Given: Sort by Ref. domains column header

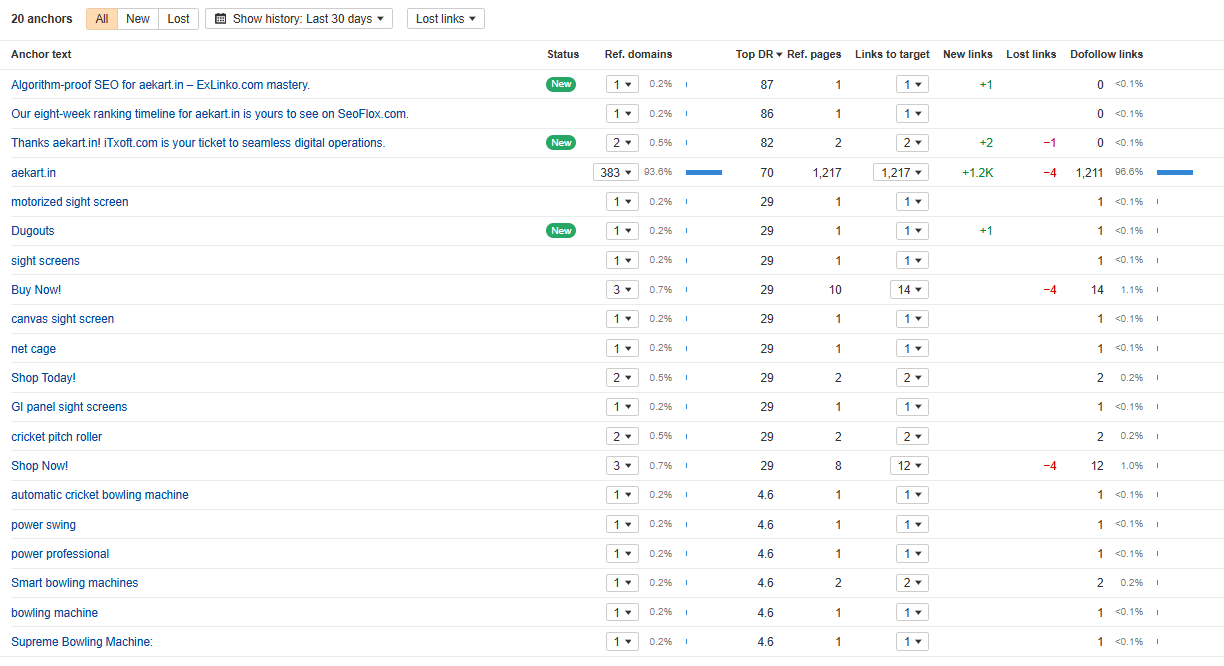Looking at the screenshot, I should [x=638, y=54].
